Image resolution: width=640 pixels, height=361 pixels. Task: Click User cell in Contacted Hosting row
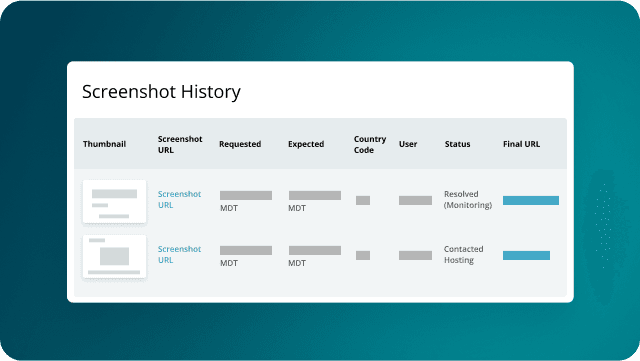[x=415, y=255]
